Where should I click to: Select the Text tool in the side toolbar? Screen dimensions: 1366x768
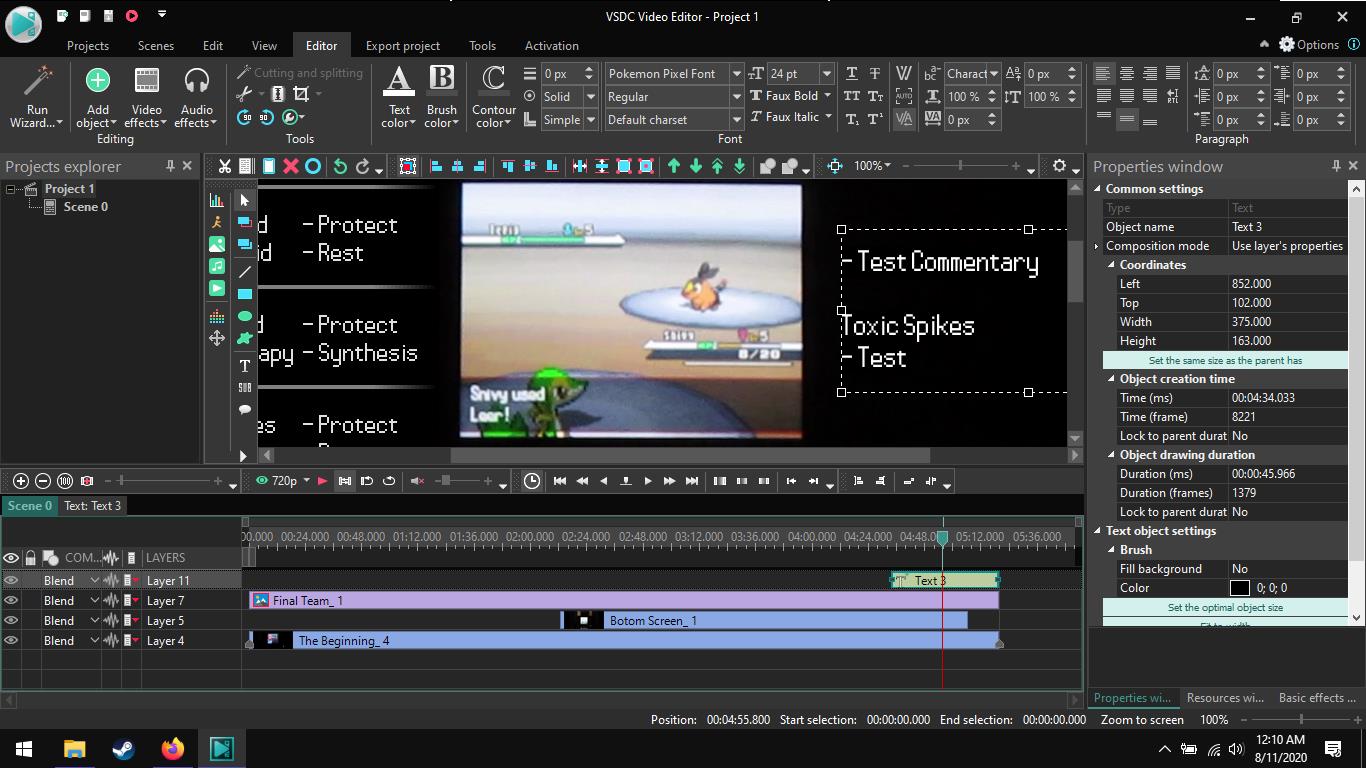pos(245,366)
